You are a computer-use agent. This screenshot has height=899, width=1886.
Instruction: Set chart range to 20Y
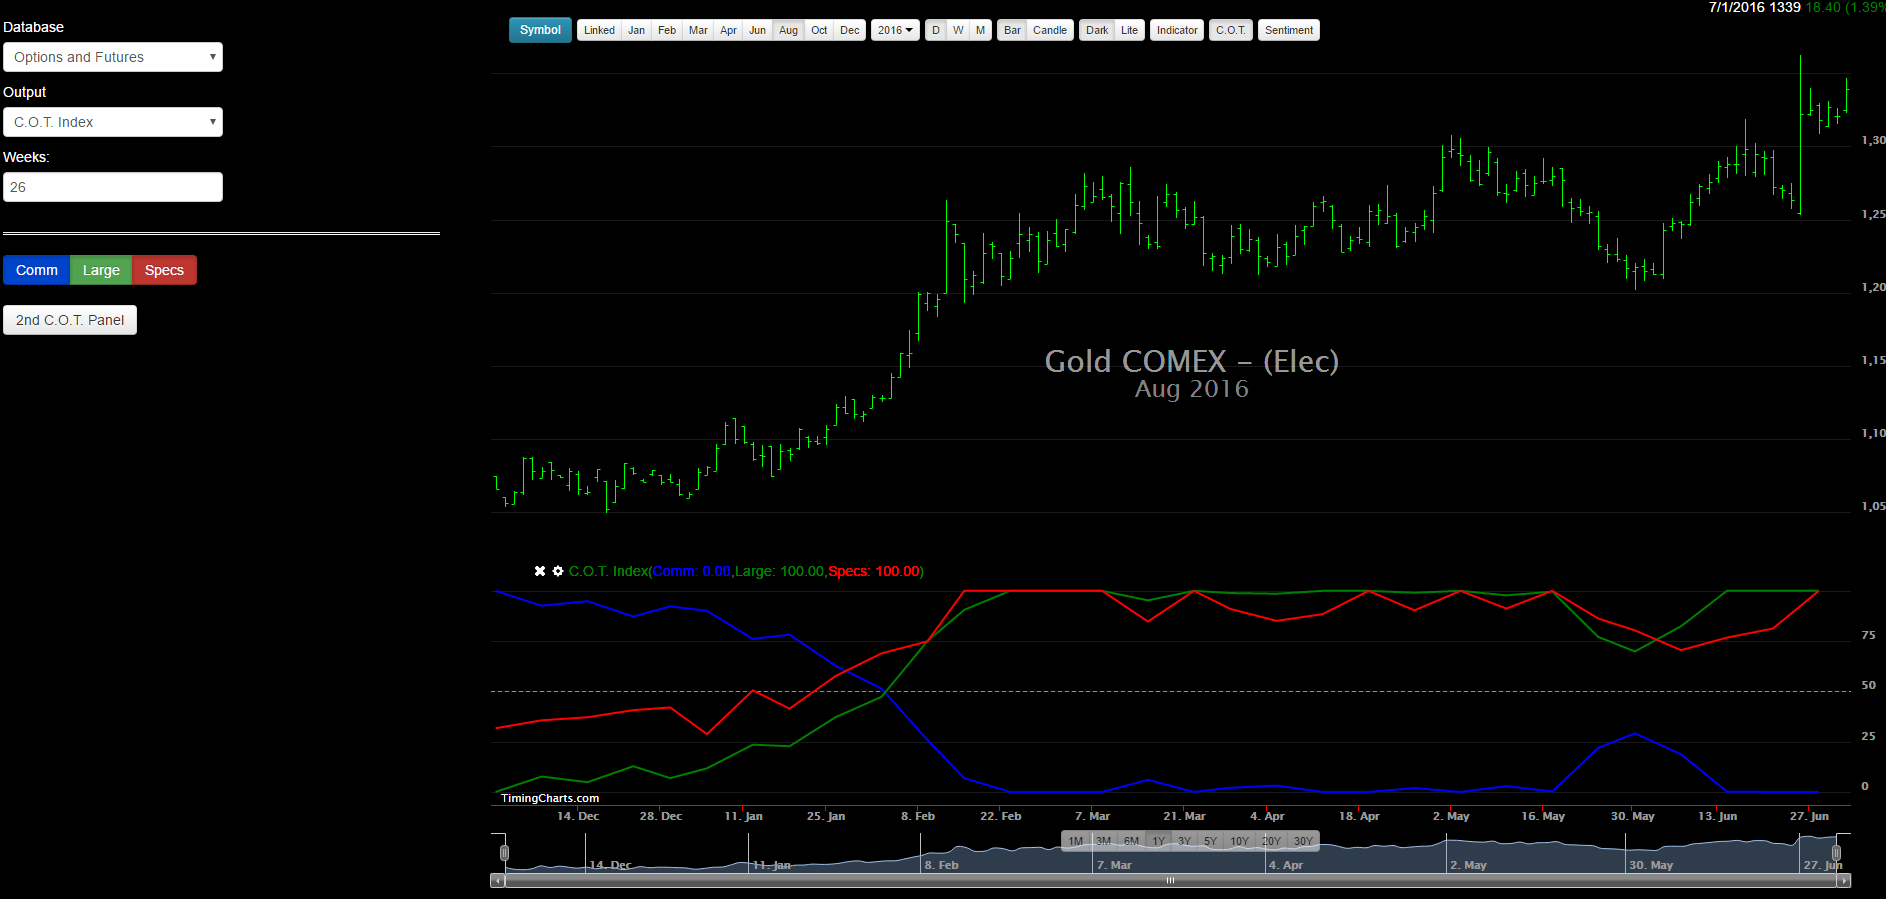click(1272, 841)
